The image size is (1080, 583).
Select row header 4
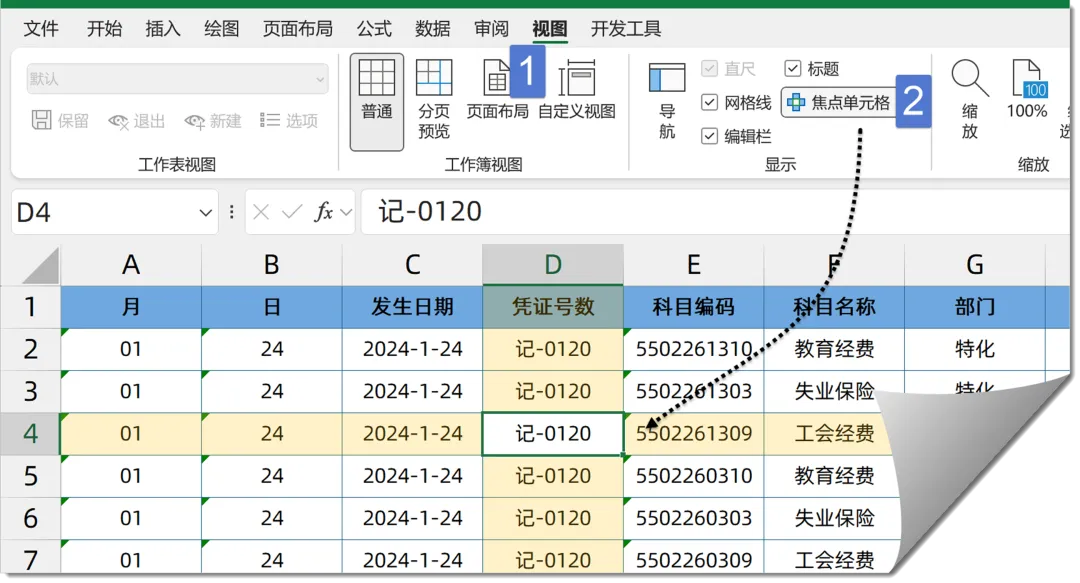click(x=30, y=434)
